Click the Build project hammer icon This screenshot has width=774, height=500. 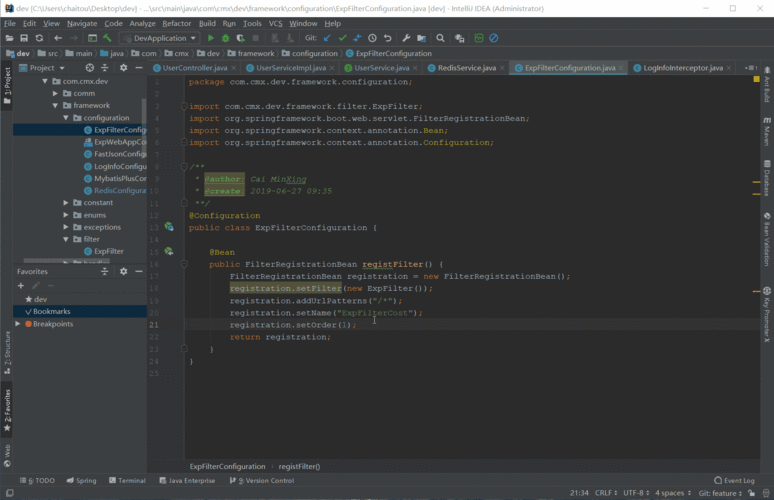[x=107, y=38]
